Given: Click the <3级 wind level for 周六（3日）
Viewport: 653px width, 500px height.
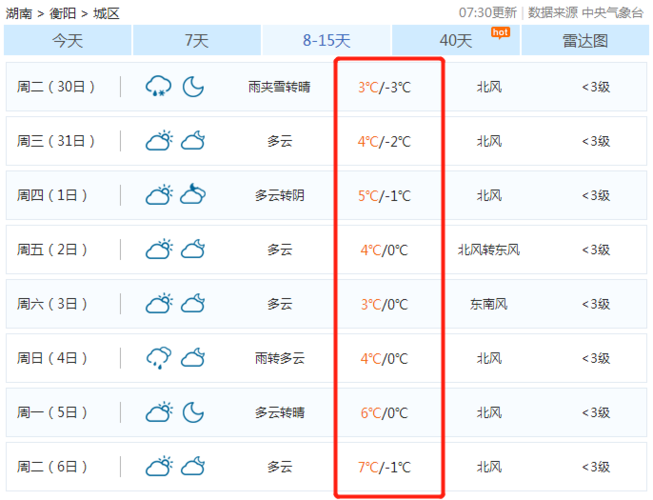Looking at the screenshot, I should coord(596,303).
